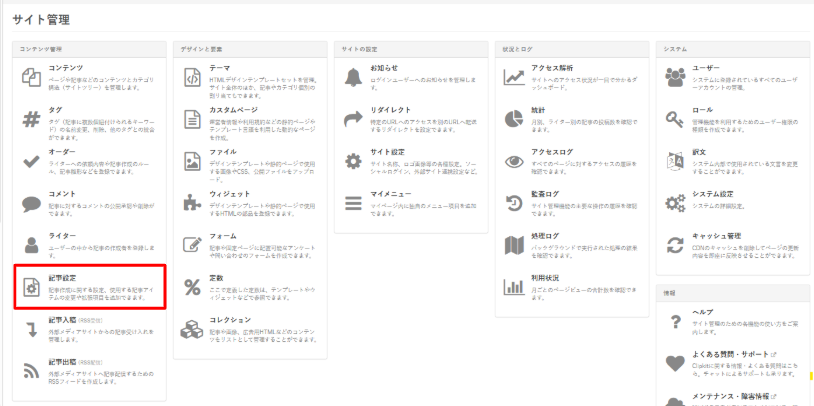Click the 処理ログ map icon

(x=514, y=245)
